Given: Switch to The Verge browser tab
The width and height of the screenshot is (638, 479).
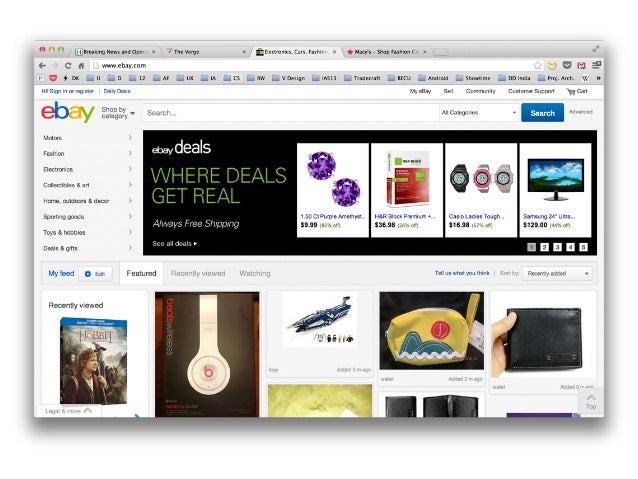Looking at the screenshot, I should [x=205, y=52].
